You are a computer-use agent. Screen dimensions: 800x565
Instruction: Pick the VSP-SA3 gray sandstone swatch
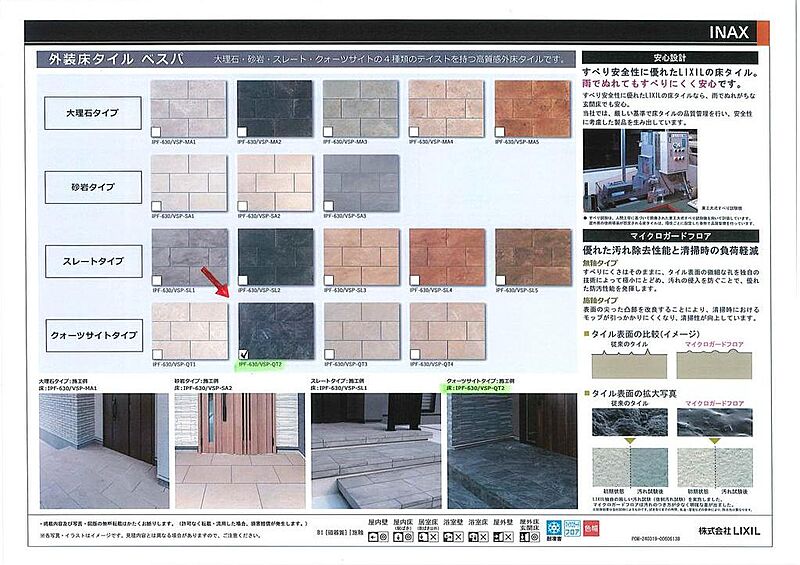pos(361,183)
